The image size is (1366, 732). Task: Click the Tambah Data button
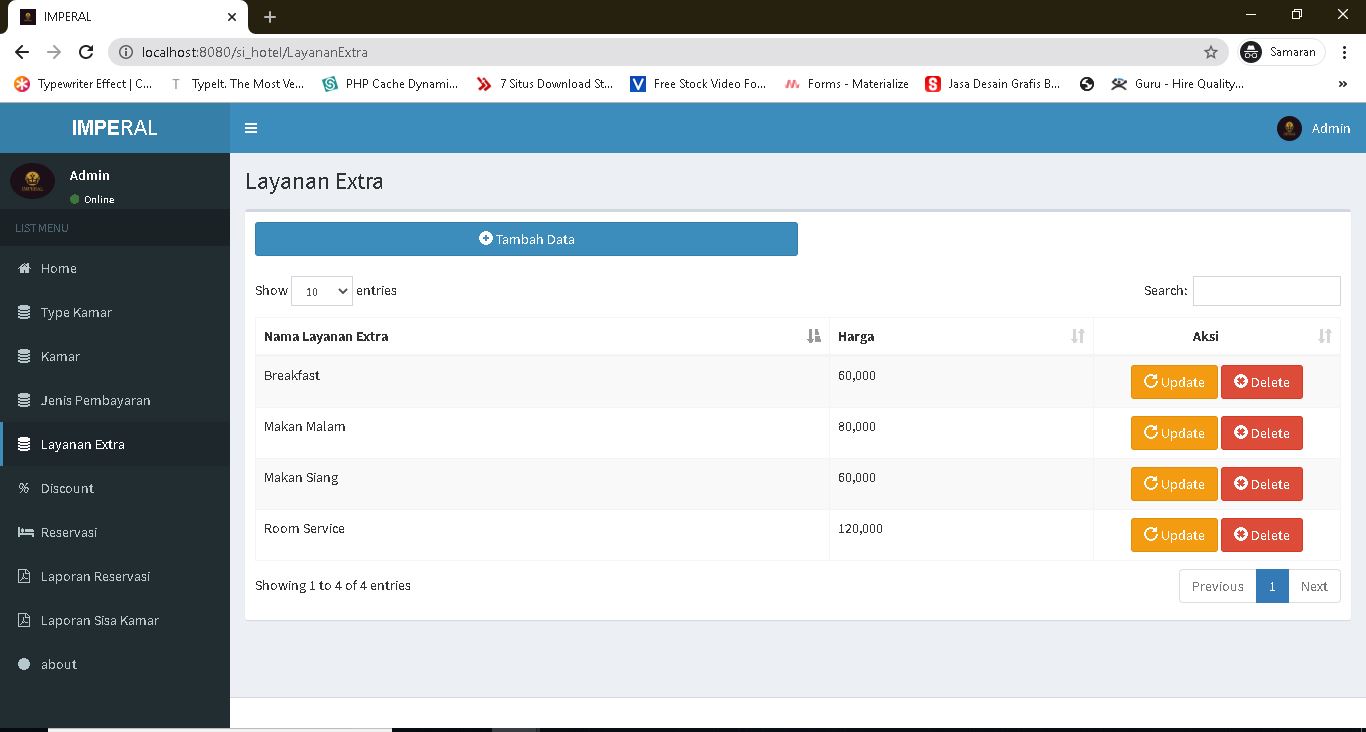526,239
